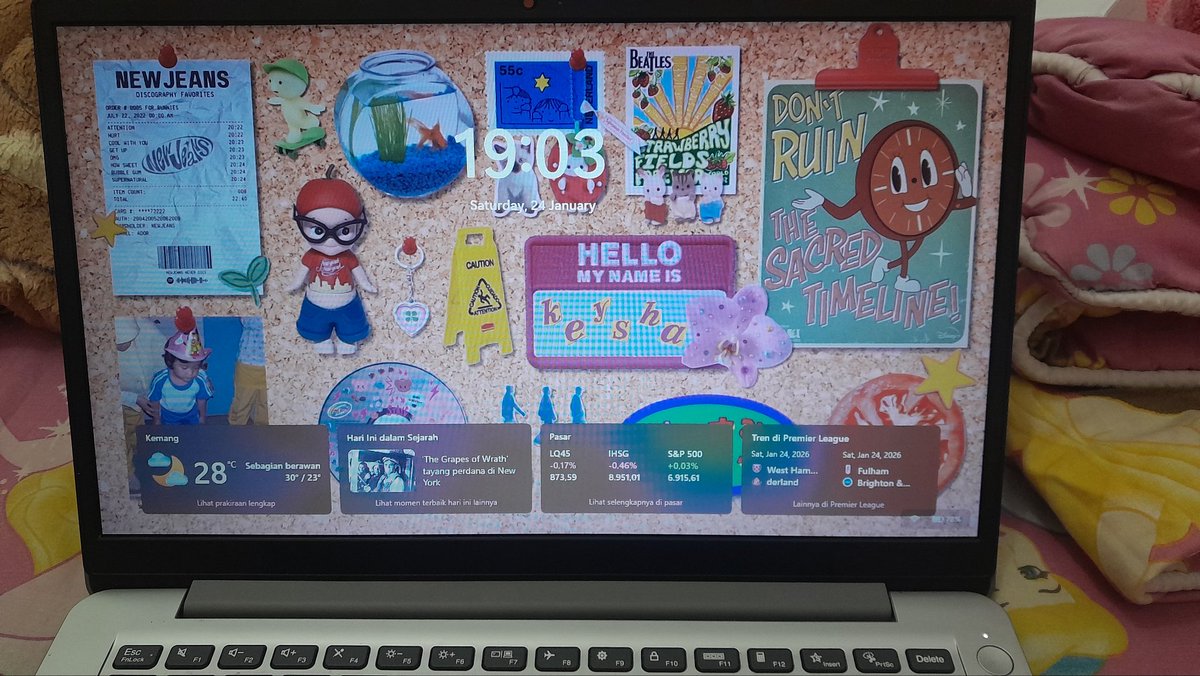This screenshot has height=676, width=1200.
Task: Click the 'West Ham...' team name
Action: (x=792, y=470)
